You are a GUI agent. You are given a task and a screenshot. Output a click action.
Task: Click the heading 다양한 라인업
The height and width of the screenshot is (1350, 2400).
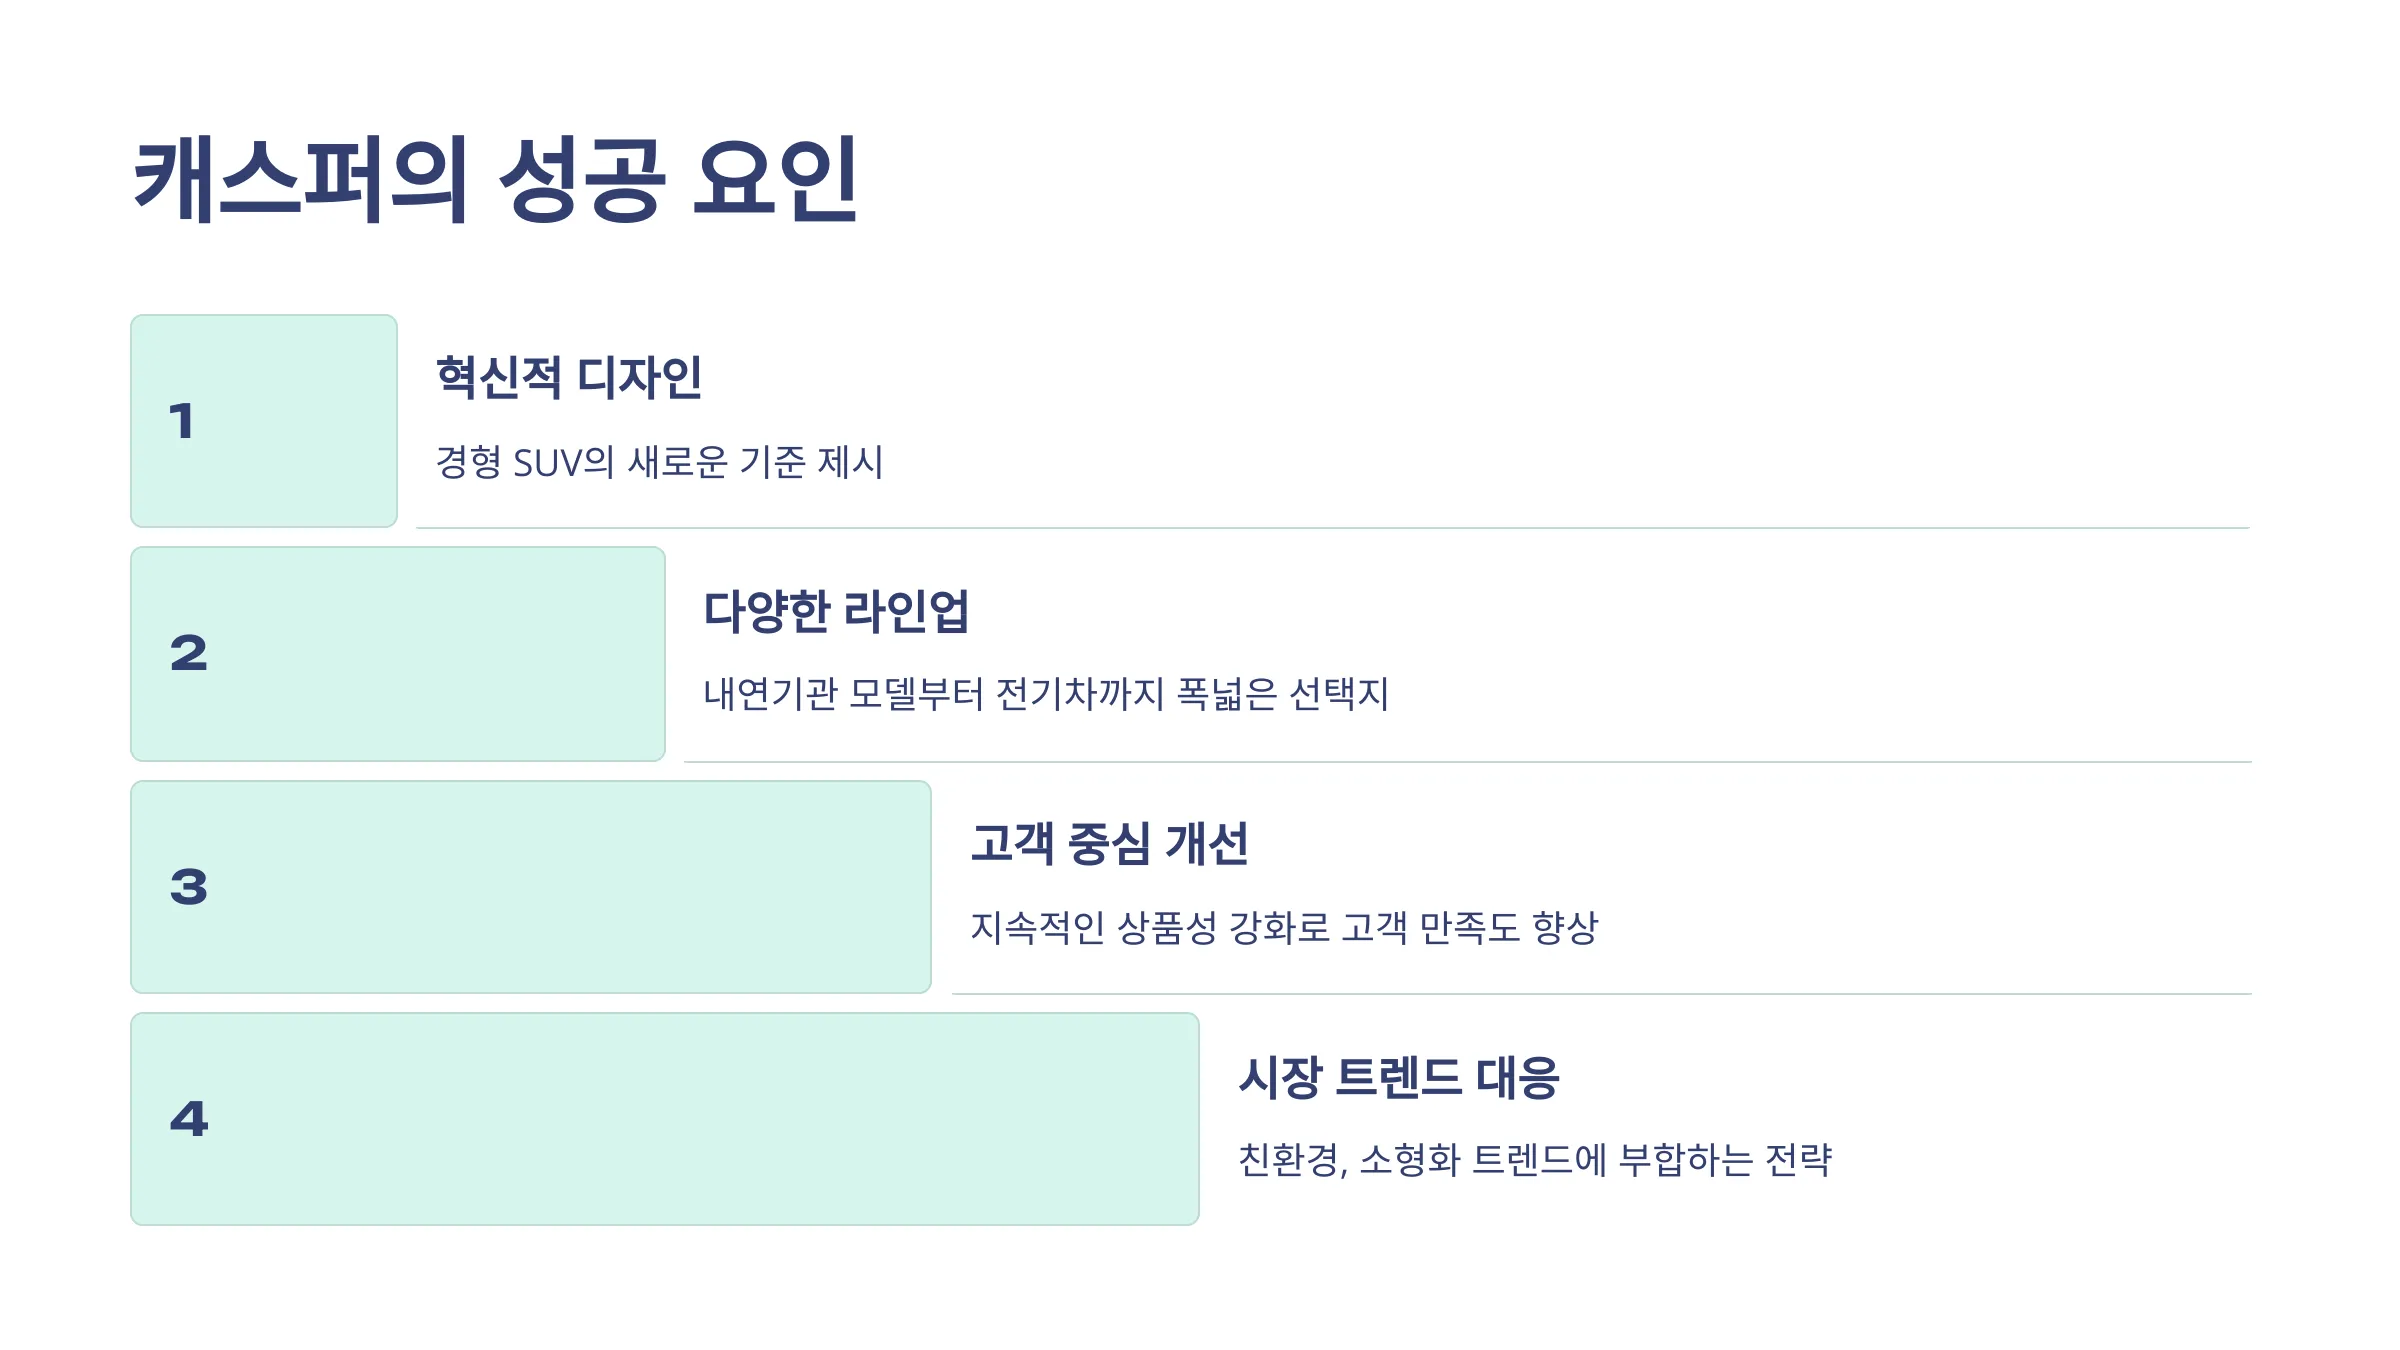click(x=836, y=611)
